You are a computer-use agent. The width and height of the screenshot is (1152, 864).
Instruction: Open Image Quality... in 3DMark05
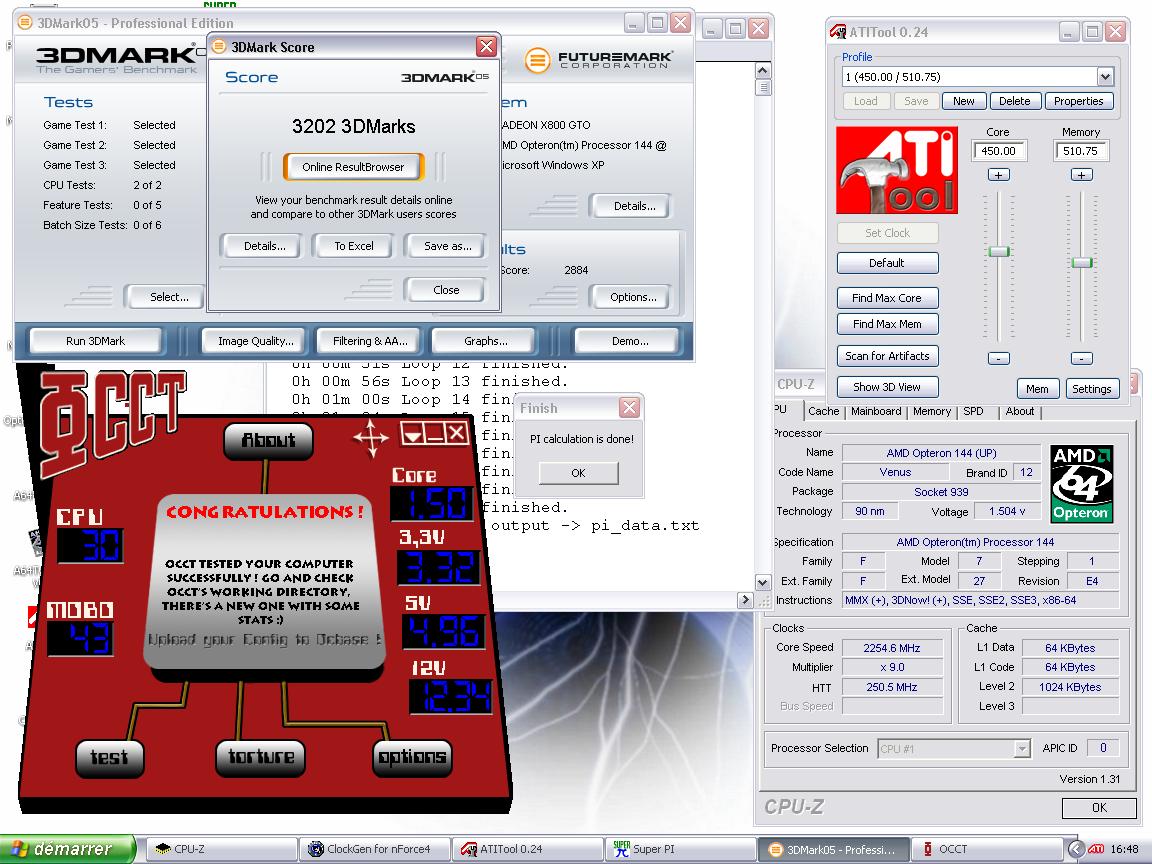256,341
